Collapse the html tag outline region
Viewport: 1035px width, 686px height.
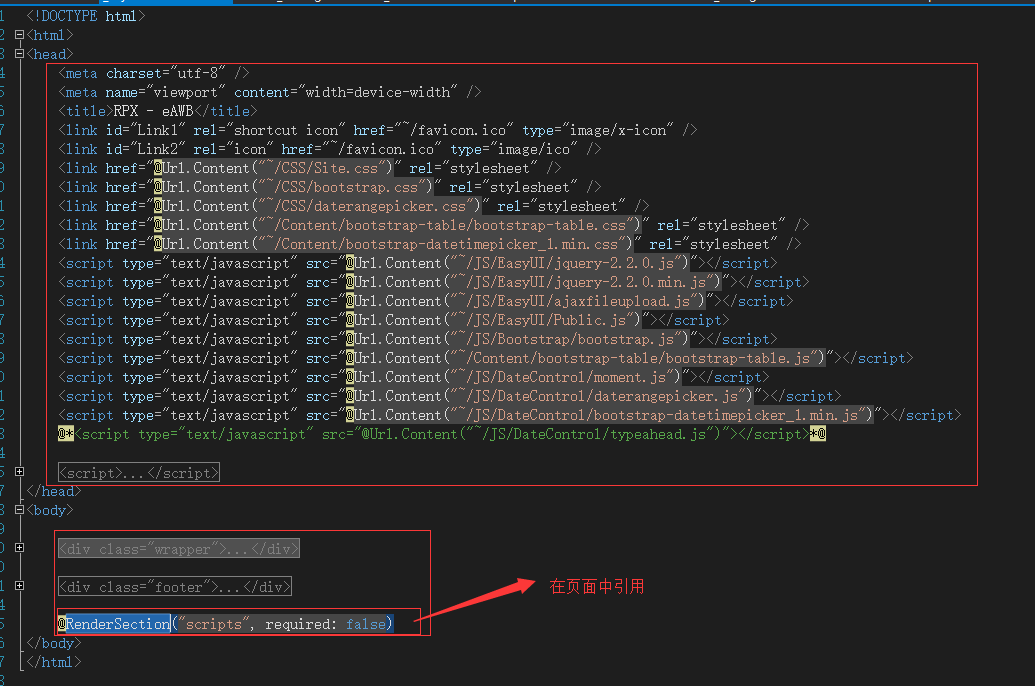pyautogui.click(x=19, y=35)
